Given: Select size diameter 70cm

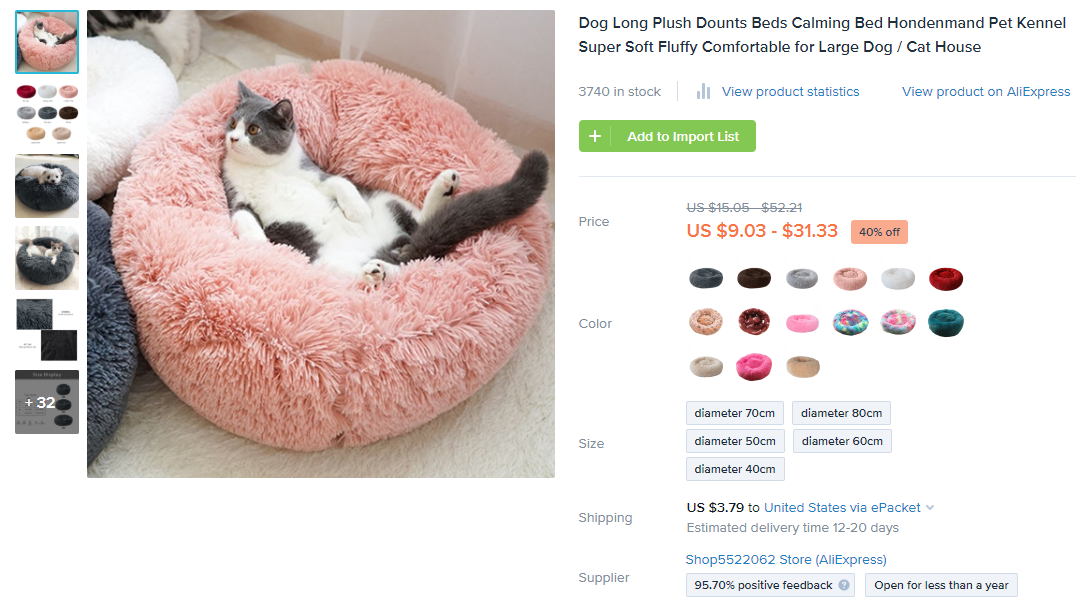Looking at the screenshot, I should click(x=735, y=413).
